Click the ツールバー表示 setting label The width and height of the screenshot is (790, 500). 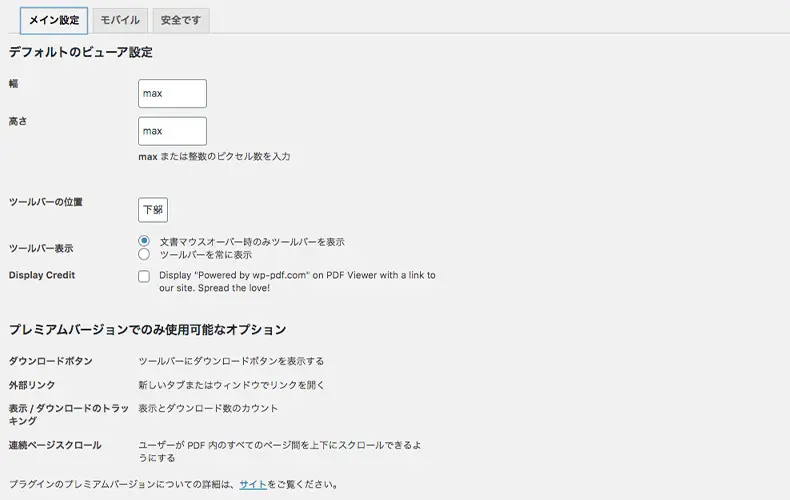(x=41, y=248)
